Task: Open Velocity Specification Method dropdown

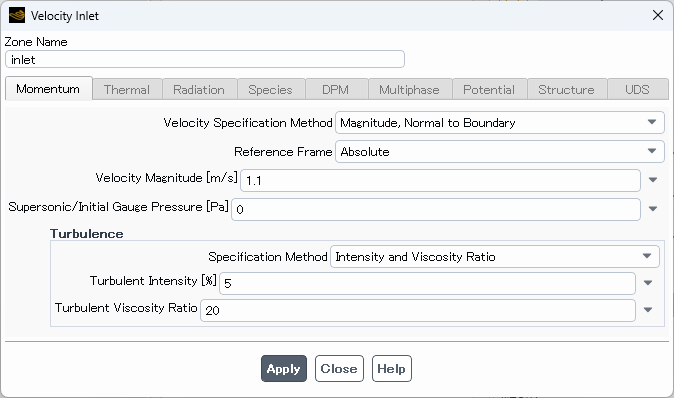Action: click(499, 123)
